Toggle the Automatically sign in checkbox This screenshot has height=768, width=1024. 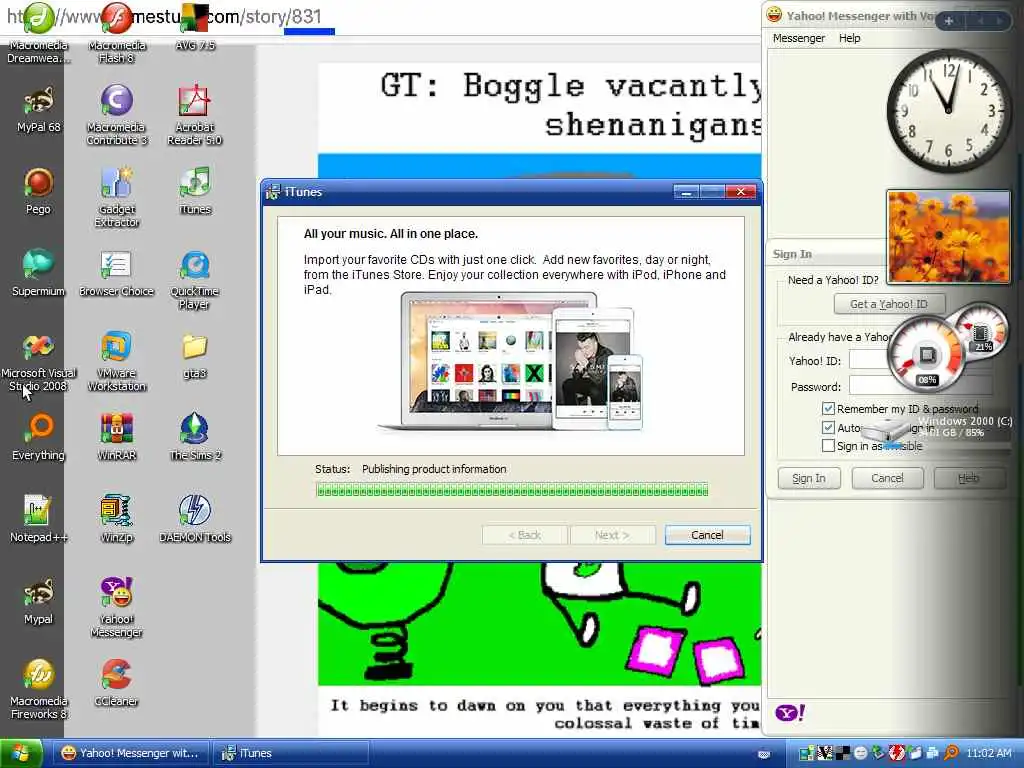point(828,428)
